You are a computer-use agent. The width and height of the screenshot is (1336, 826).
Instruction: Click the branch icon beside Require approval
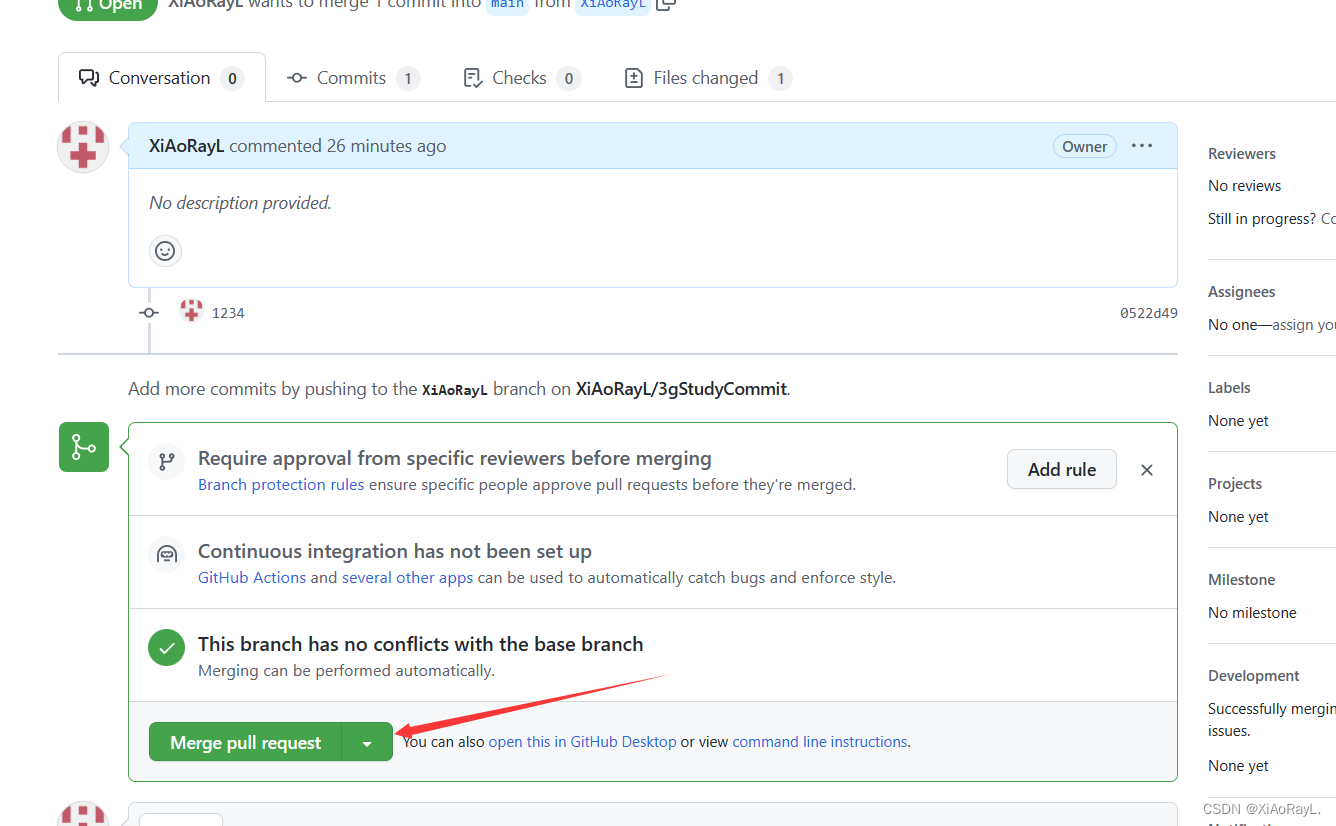point(166,461)
